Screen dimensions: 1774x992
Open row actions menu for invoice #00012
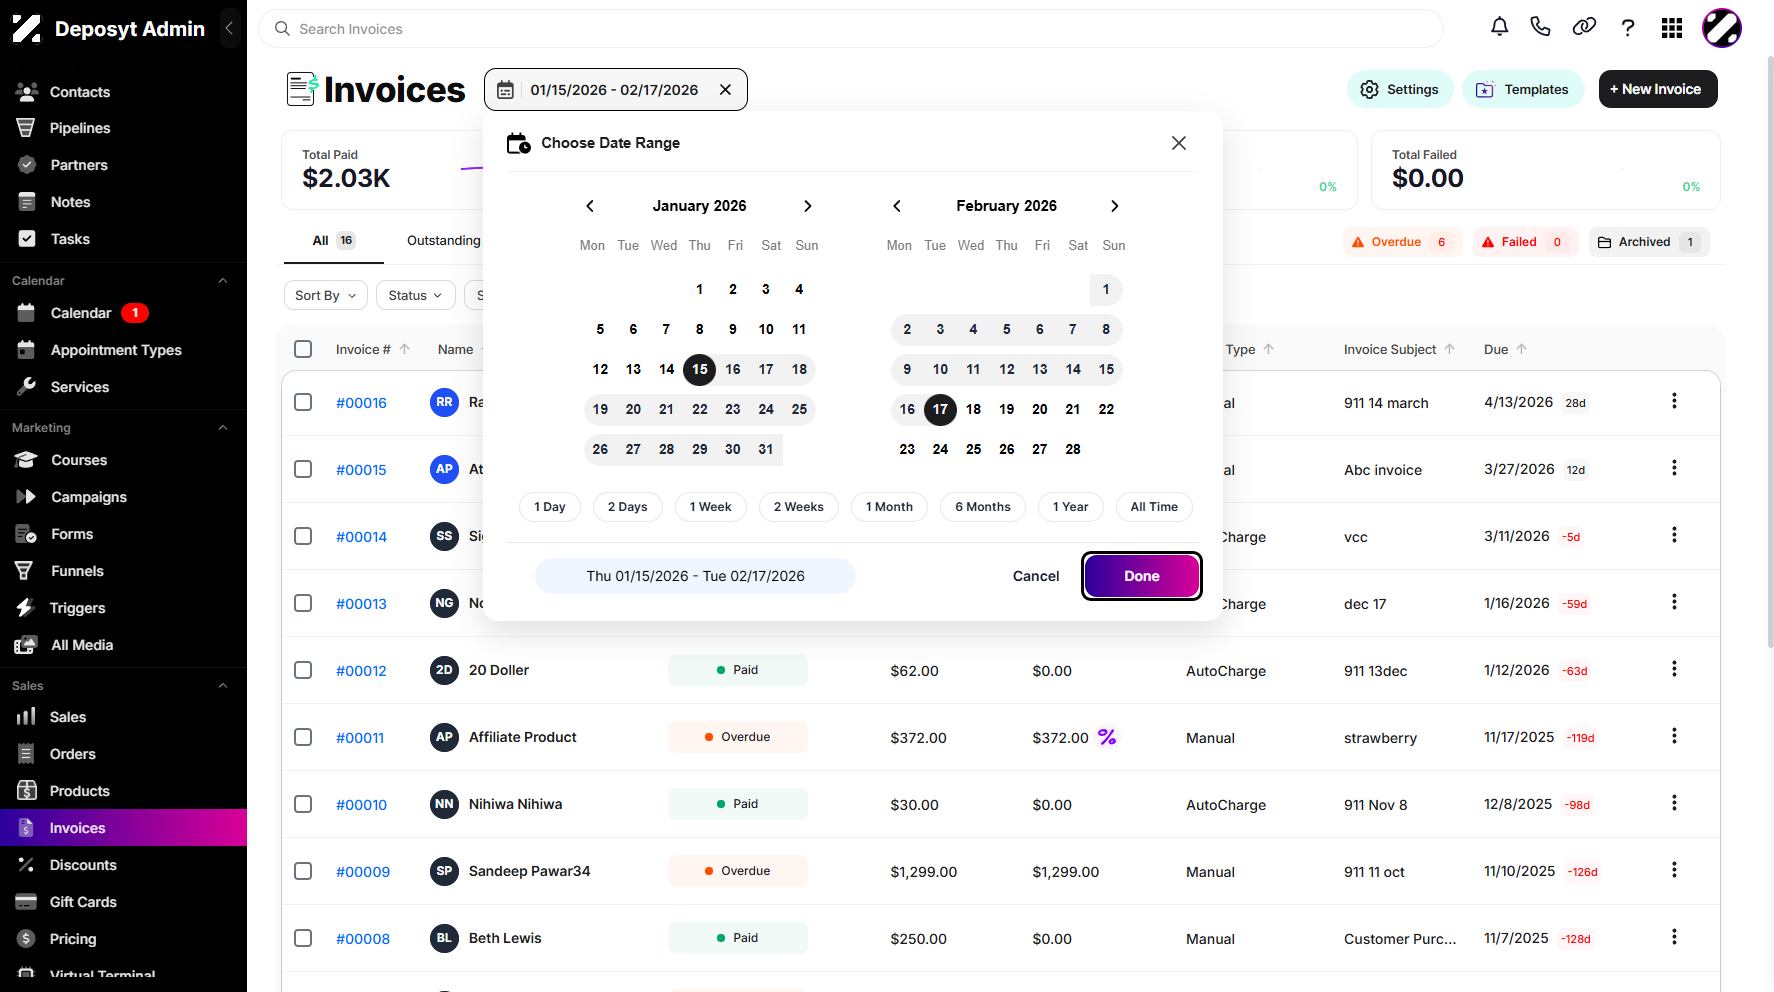coord(1674,669)
